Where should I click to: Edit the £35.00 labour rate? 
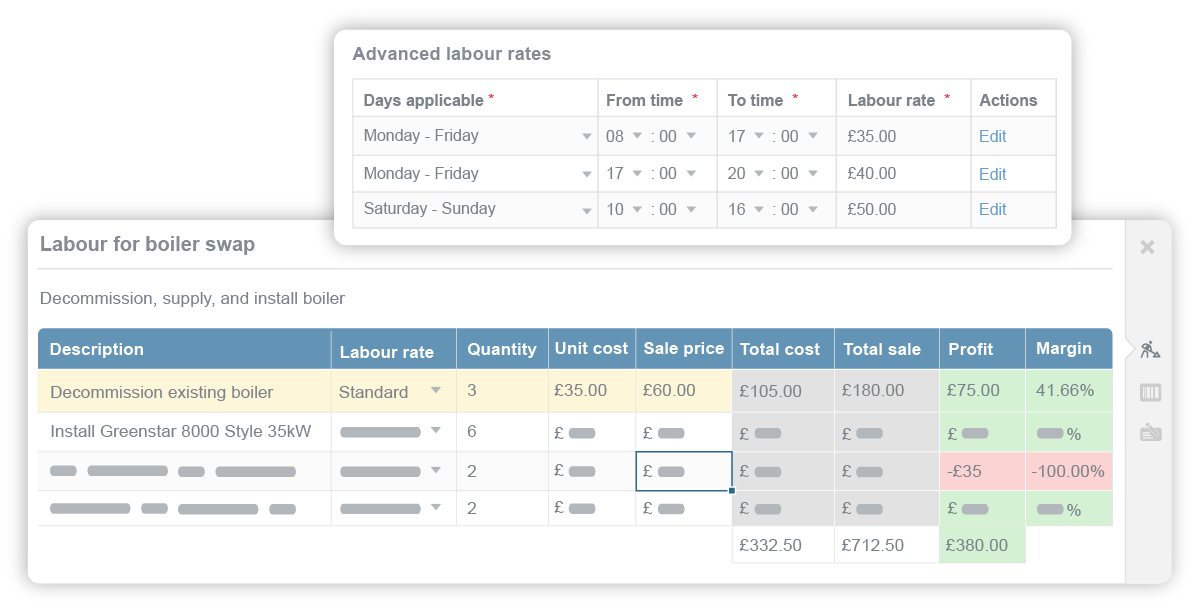pyautogui.click(x=992, y=136)
